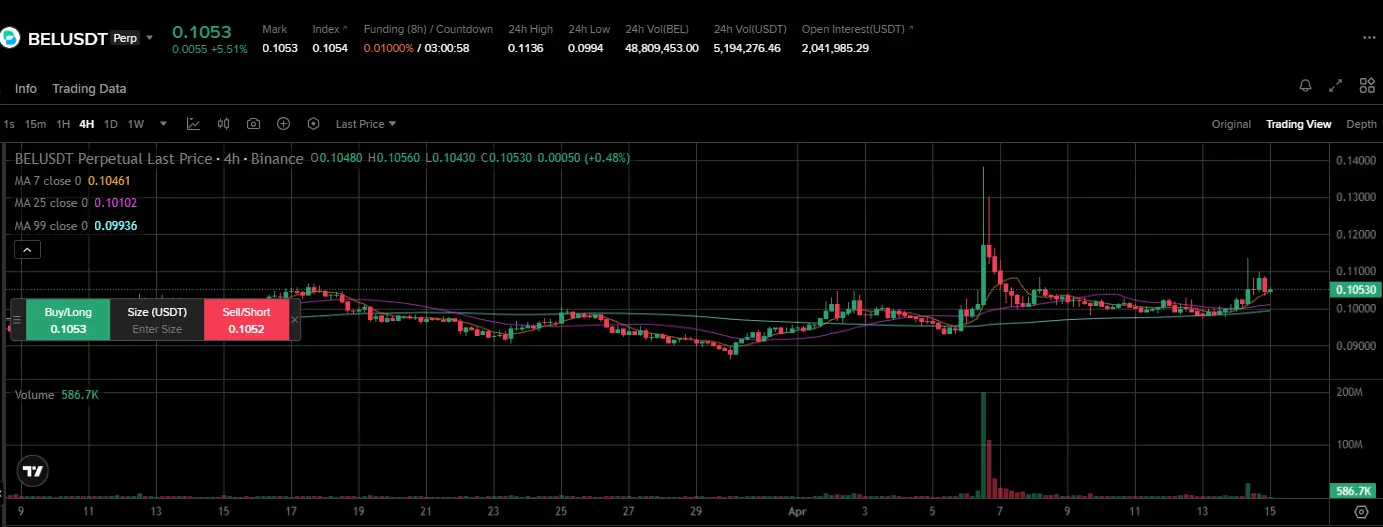
Task: Click the 24h High value 0.1136
Action: click(526, 48)
